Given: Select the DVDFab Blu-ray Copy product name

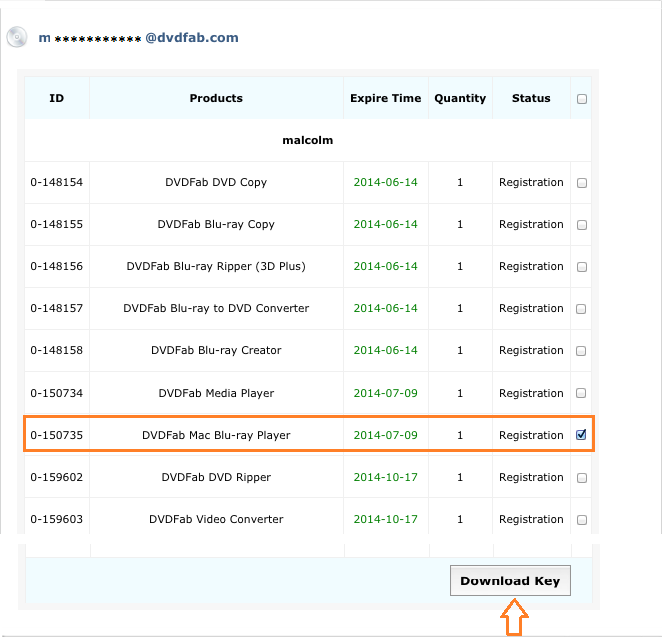Looking at the screenshot, I should [x=216, y=224].
